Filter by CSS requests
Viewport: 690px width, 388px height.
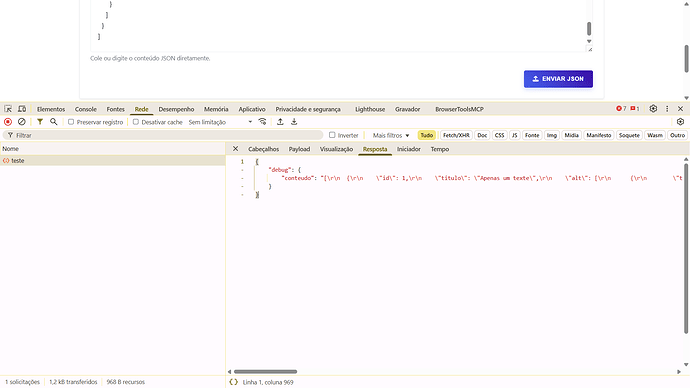tap(499, 135)
